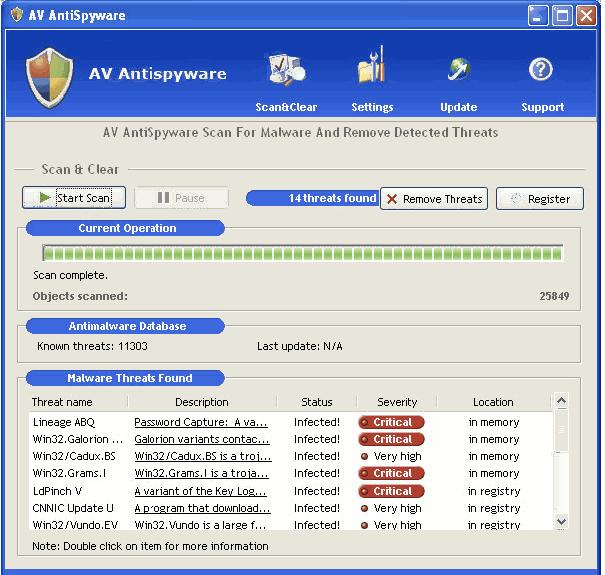Image resolution: width=605 pixels, height=575 pixels.
Task: Click the Critical badge for Lineage ABQ
Action: tap(391, 422)
